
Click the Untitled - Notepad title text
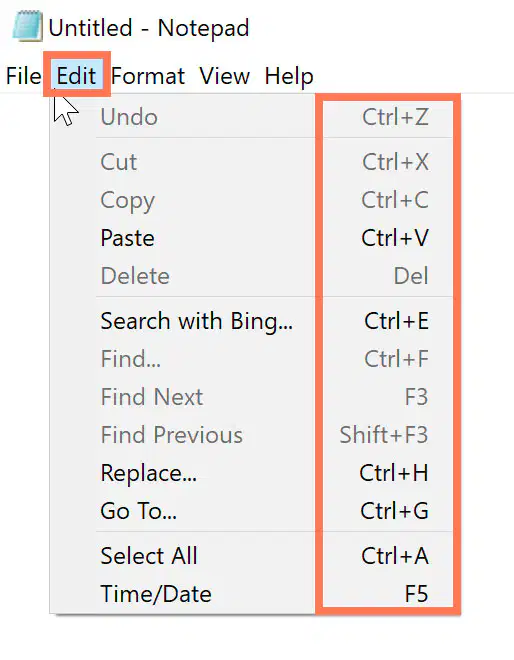point(149,28)
